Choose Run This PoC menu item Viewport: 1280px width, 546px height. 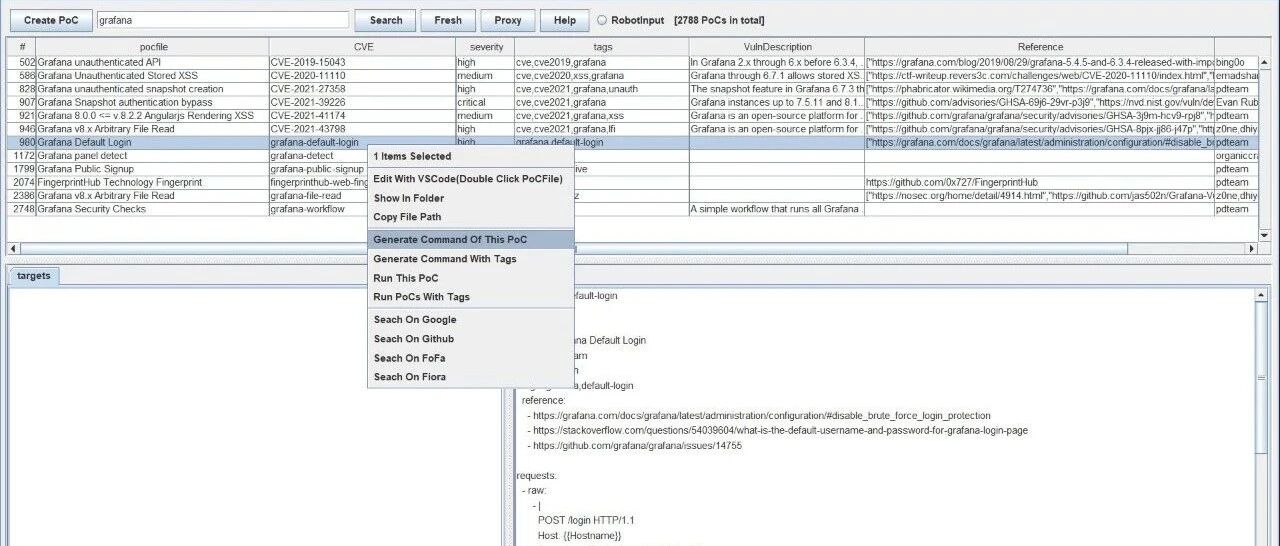tap(470, 278)
